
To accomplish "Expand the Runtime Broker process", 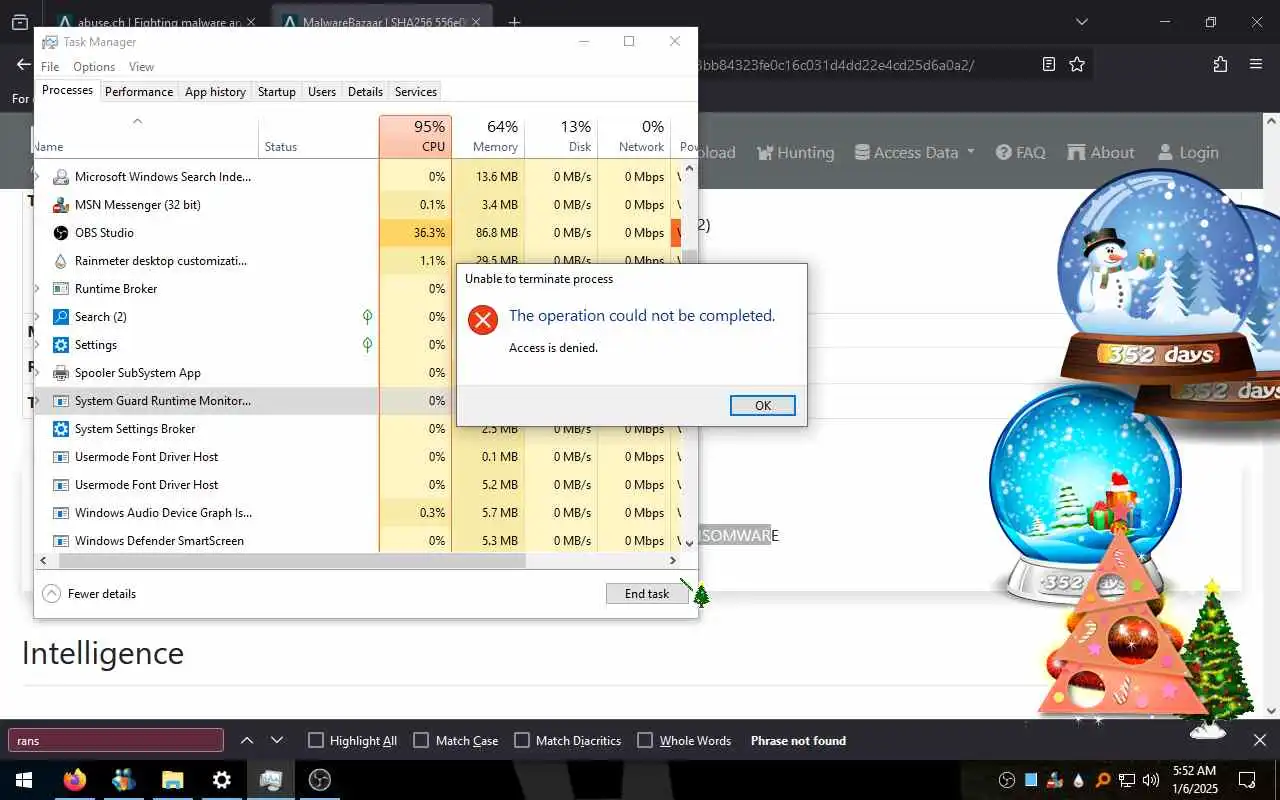I will 38,288.
